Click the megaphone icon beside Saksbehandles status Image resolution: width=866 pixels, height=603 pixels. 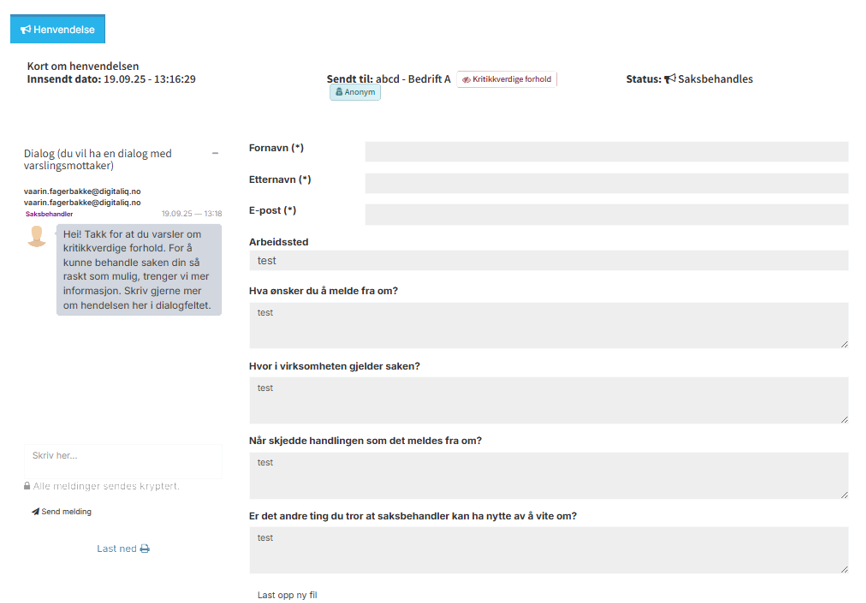click(x=670, y=79)
